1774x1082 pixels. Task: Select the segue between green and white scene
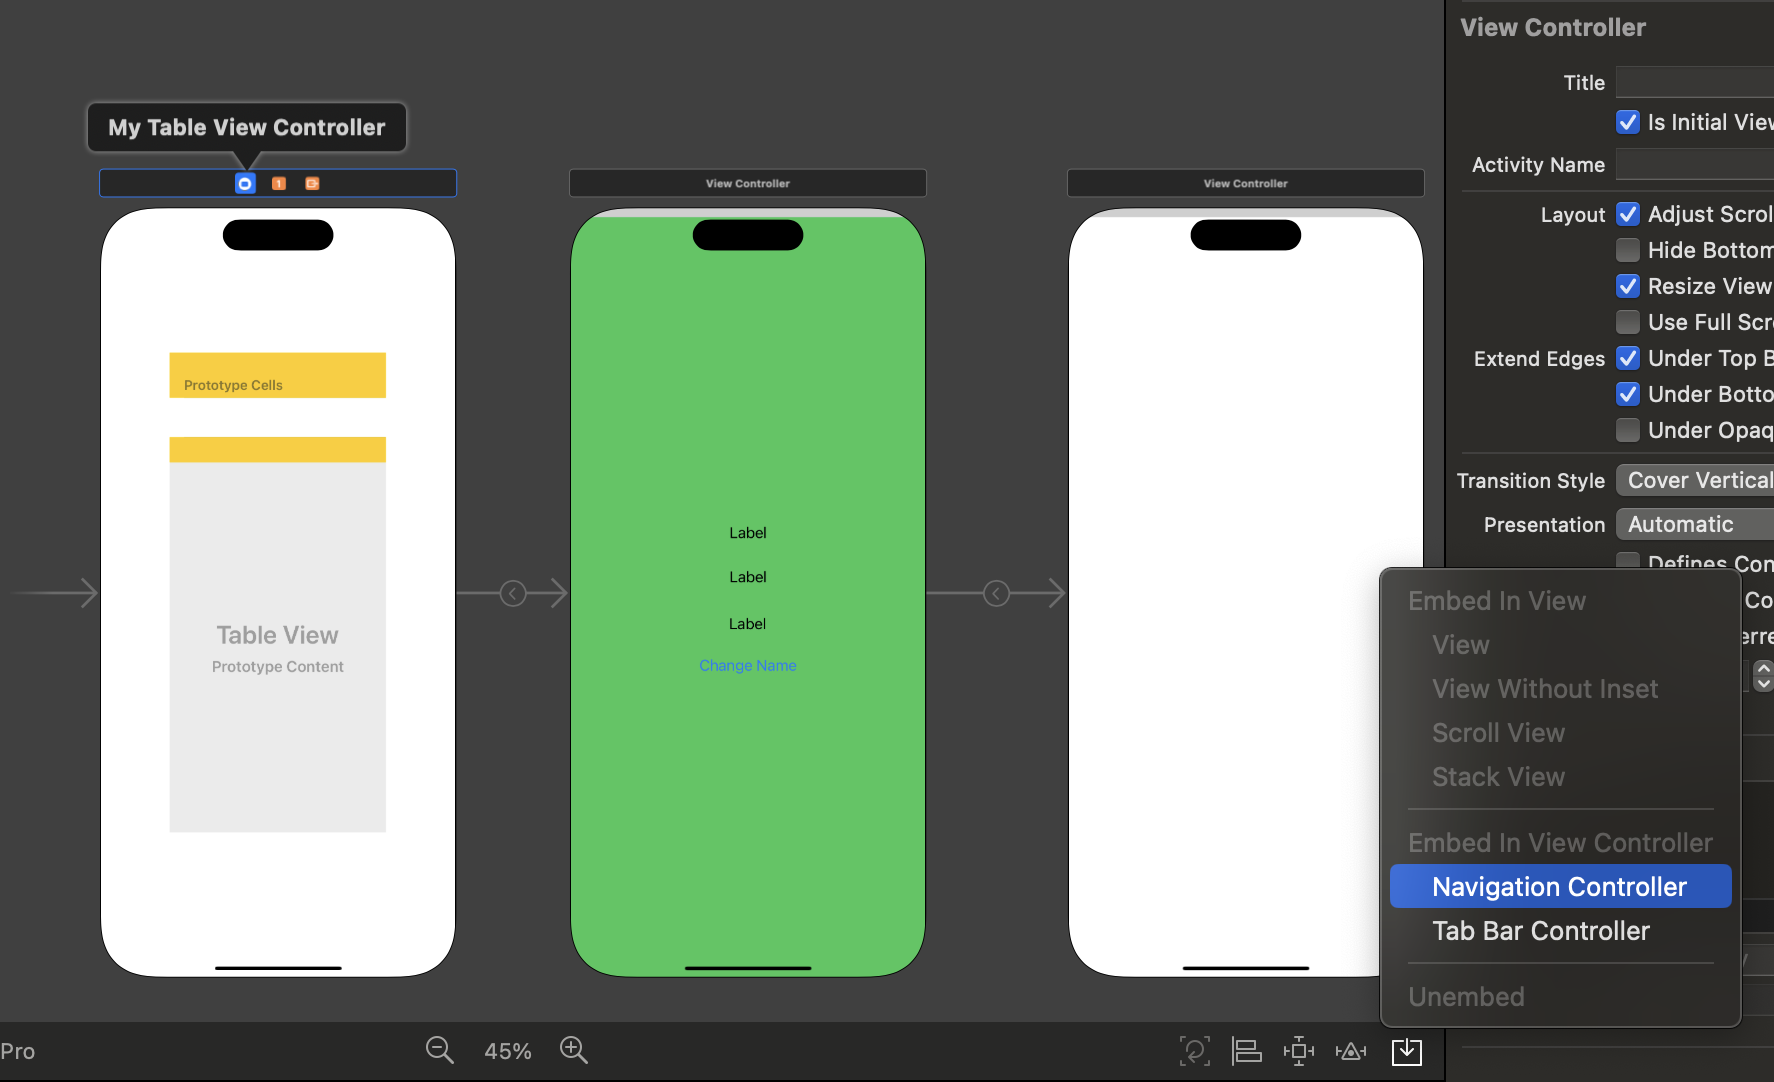click(x=996, y=594)
